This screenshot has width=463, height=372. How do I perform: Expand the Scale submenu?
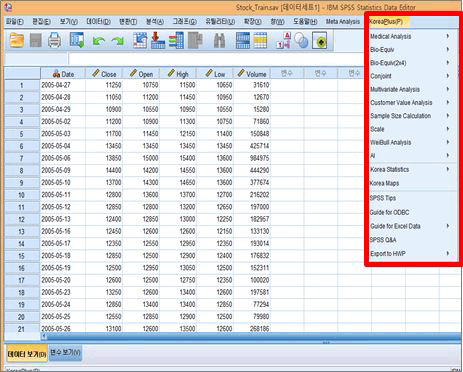411,129
